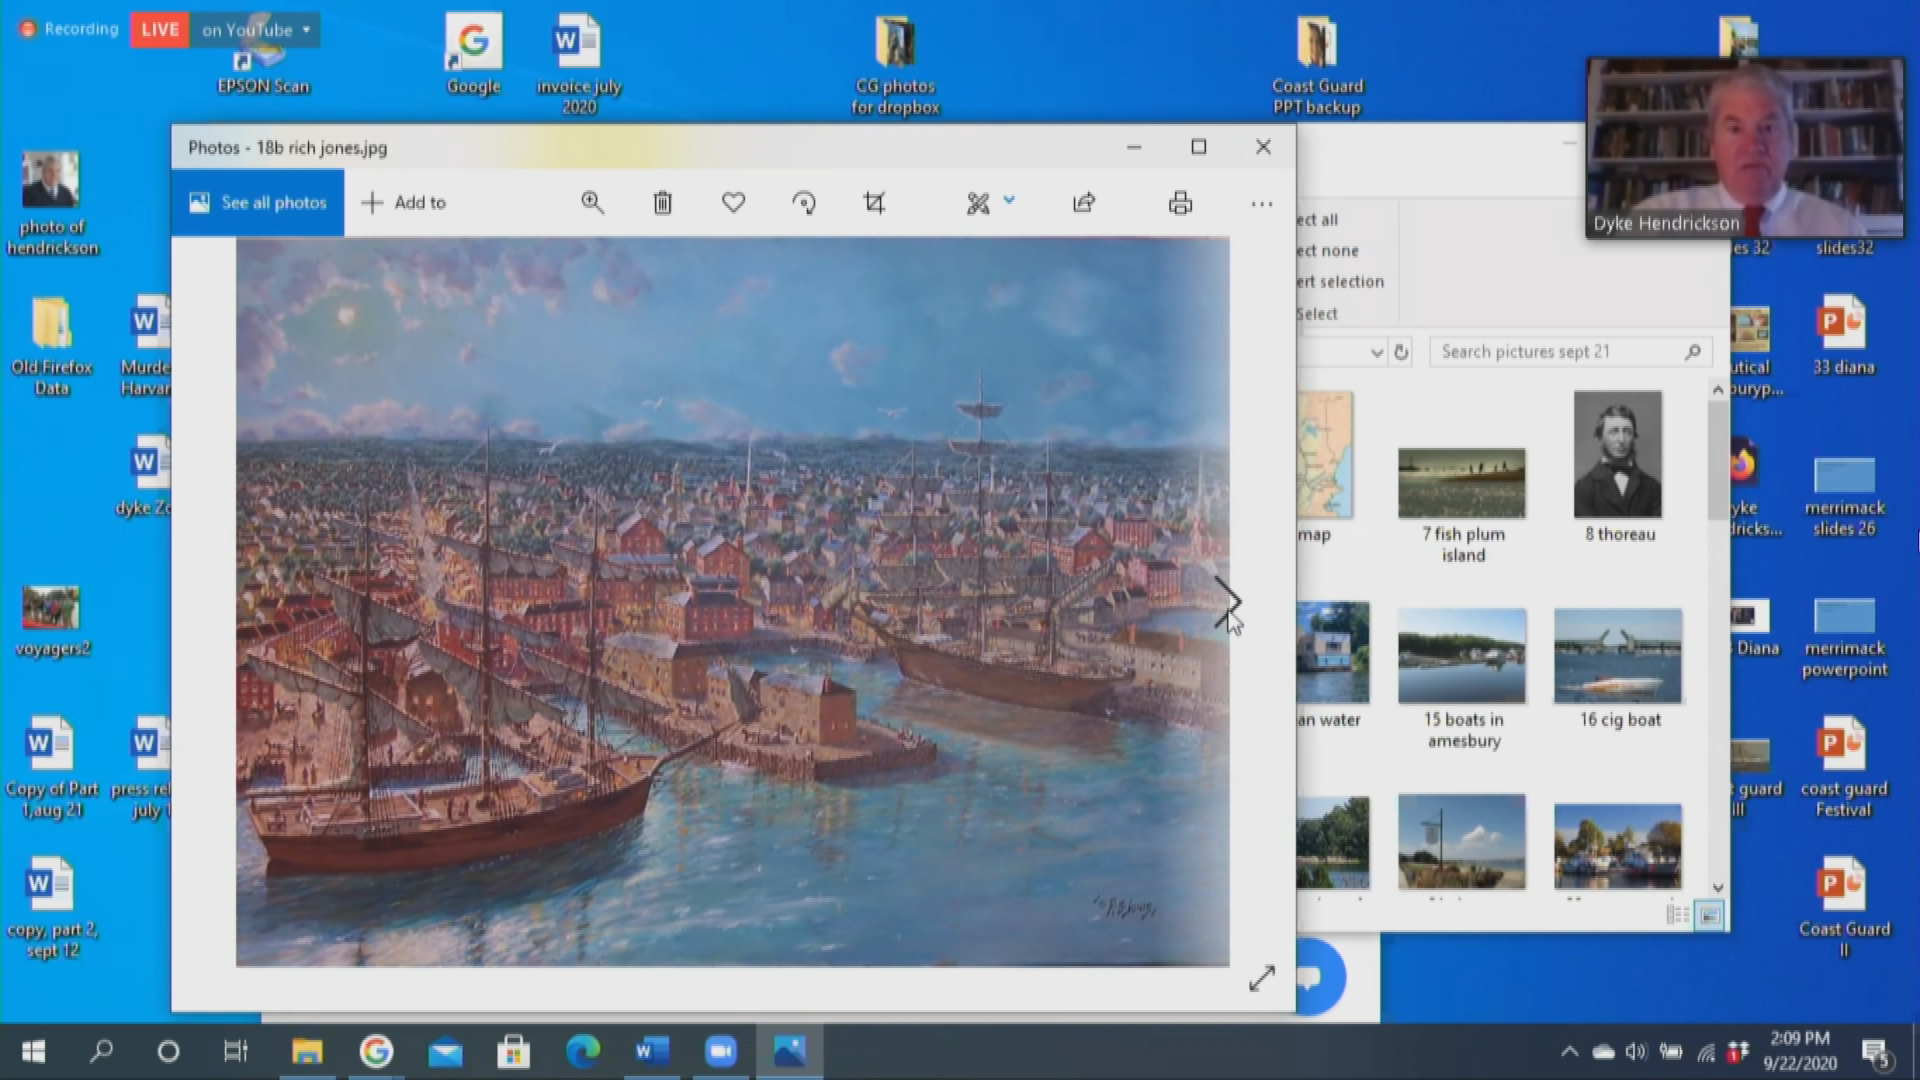
Task: Open copy, part 2, sept 12 document
Action: [52, 908]
